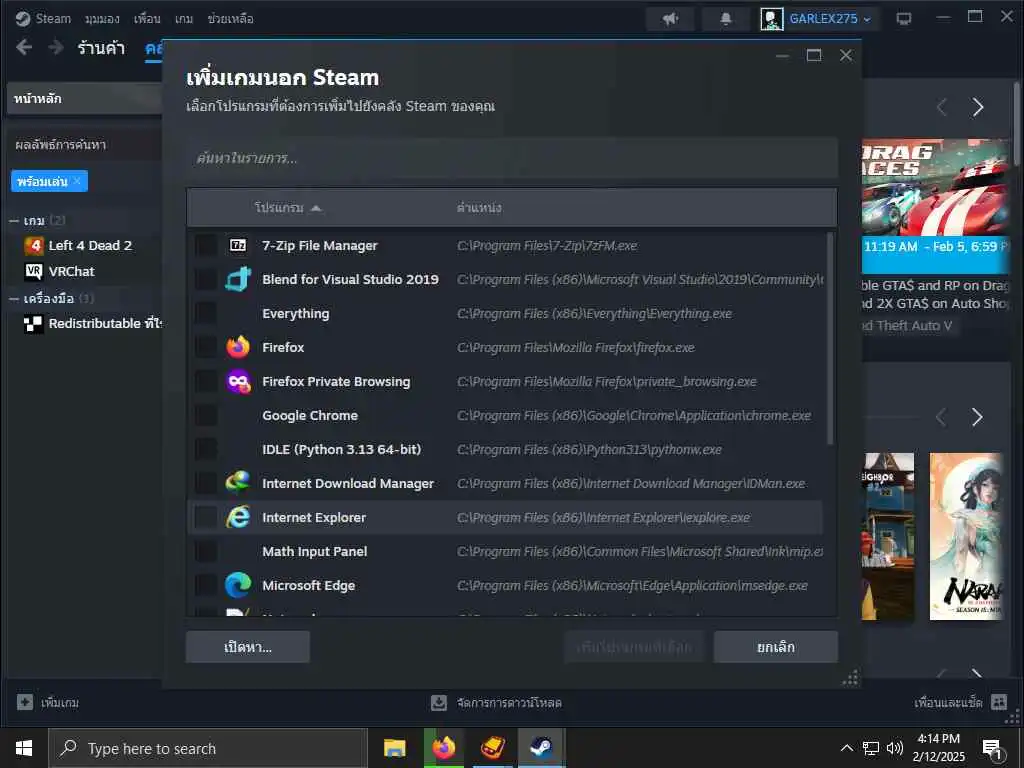Viewport: 1024px width, 768px height.
Task: Open the Action Center notification icon
Action: pos(992,749)
